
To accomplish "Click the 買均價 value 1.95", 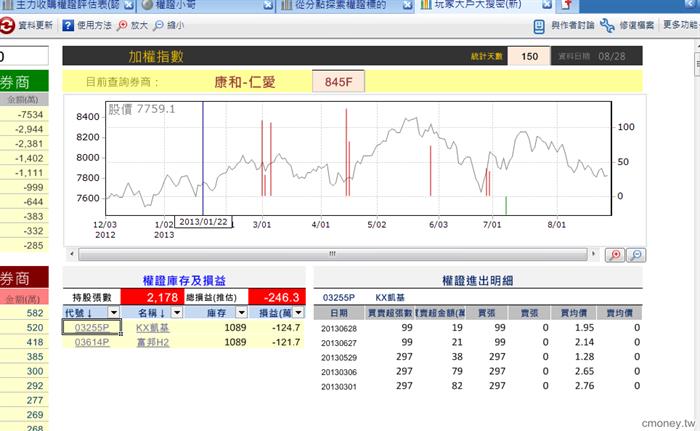I will [584, 328].
